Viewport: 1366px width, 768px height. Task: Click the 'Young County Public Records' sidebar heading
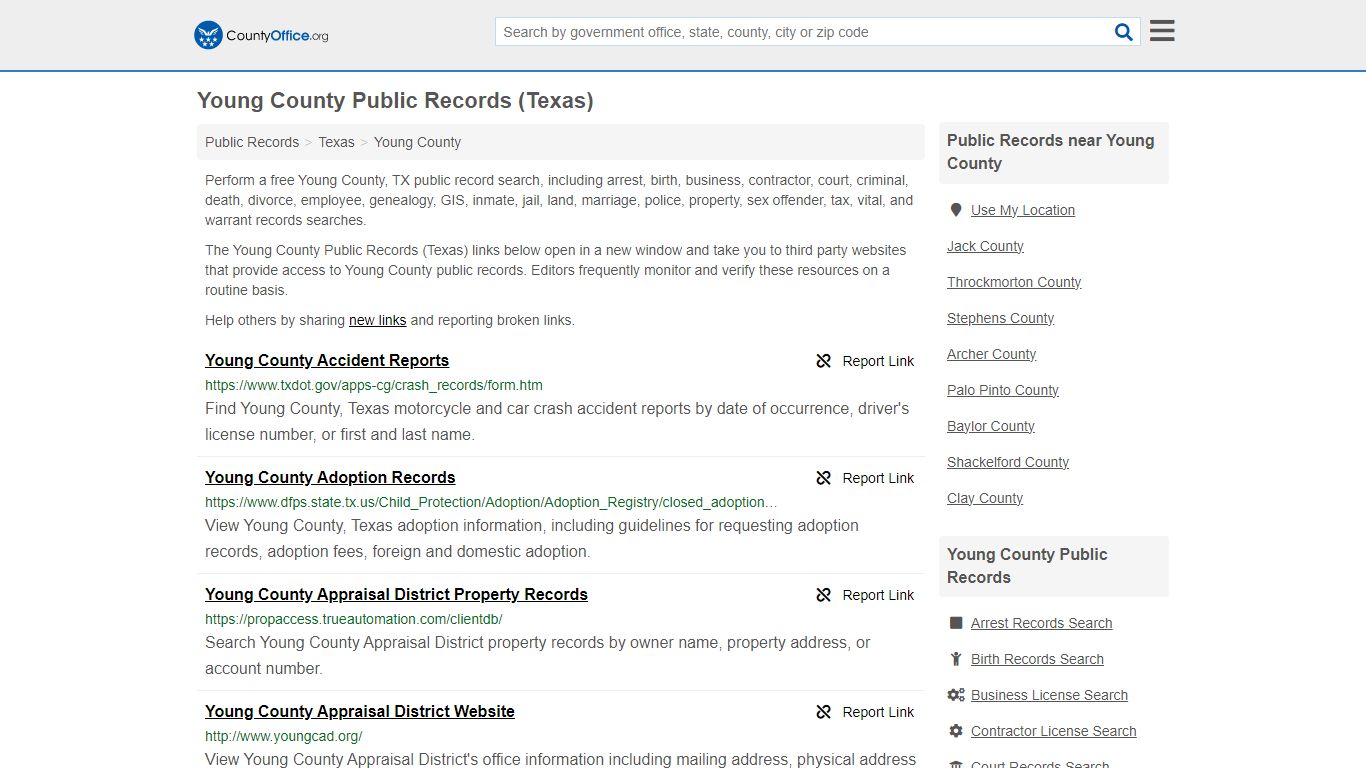[1027, 566]
